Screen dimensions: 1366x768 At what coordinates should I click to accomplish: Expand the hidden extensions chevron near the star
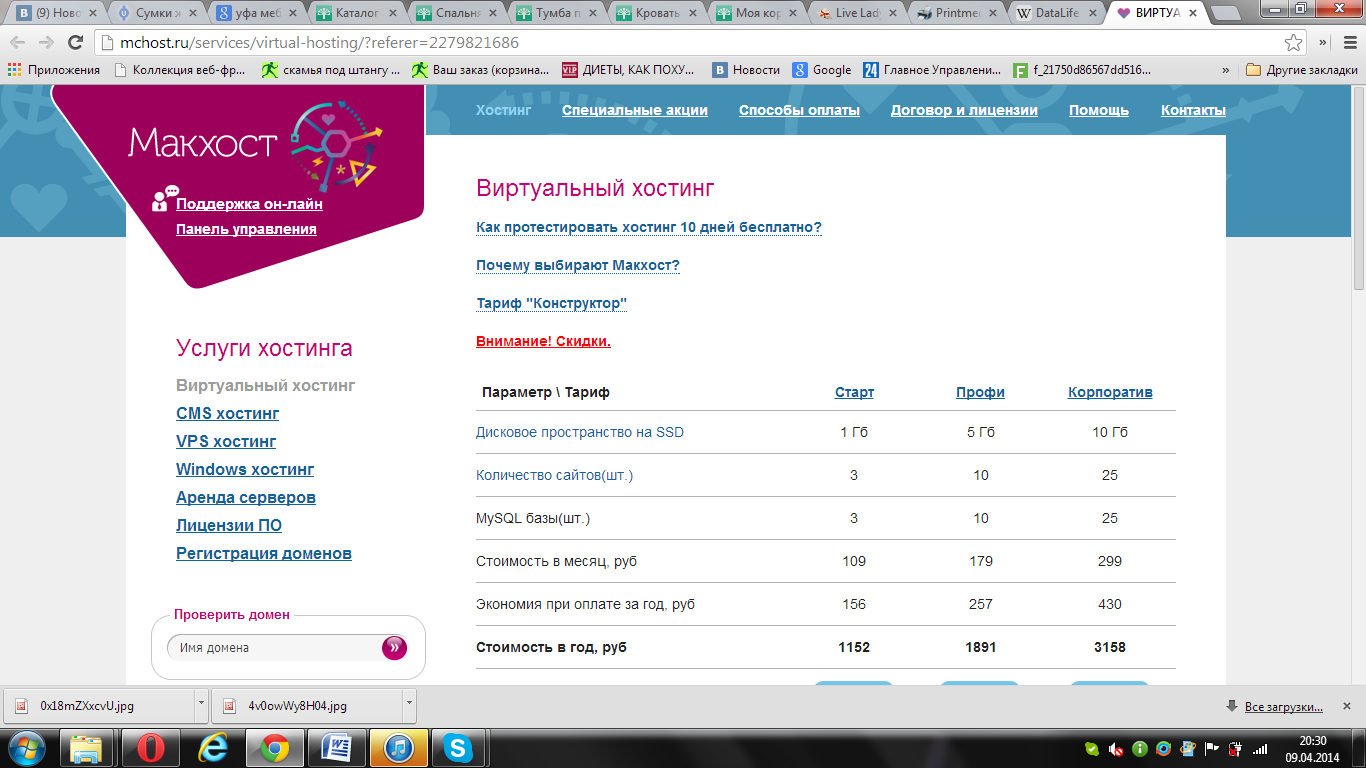(1322, 43)
